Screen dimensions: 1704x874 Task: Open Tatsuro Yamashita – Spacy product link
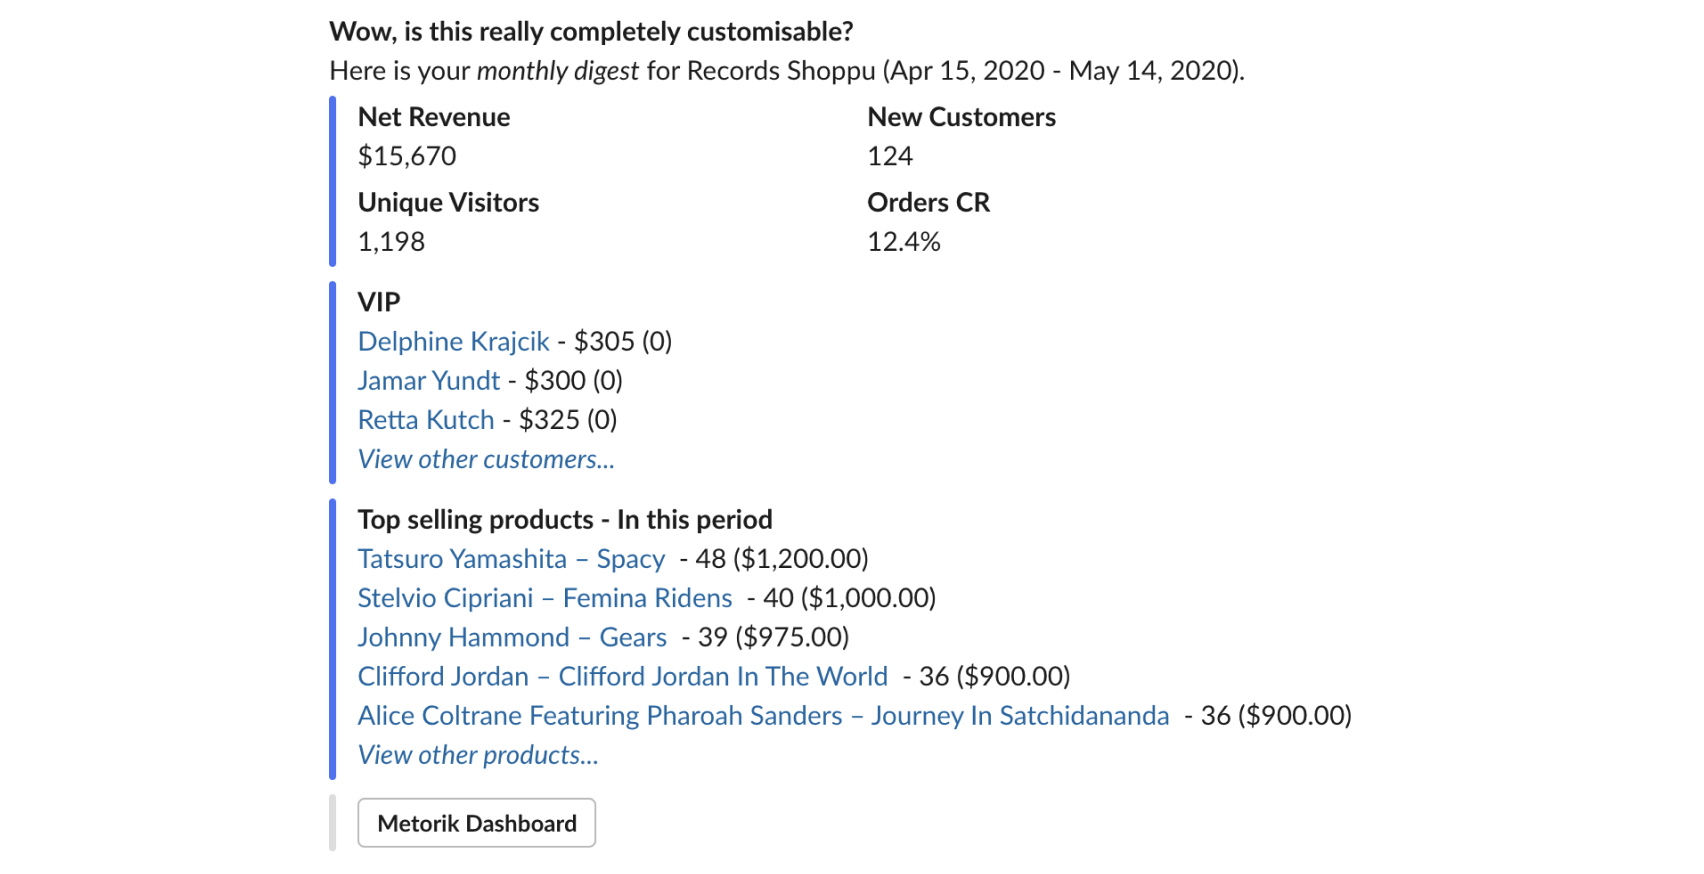tap(511, 559)
